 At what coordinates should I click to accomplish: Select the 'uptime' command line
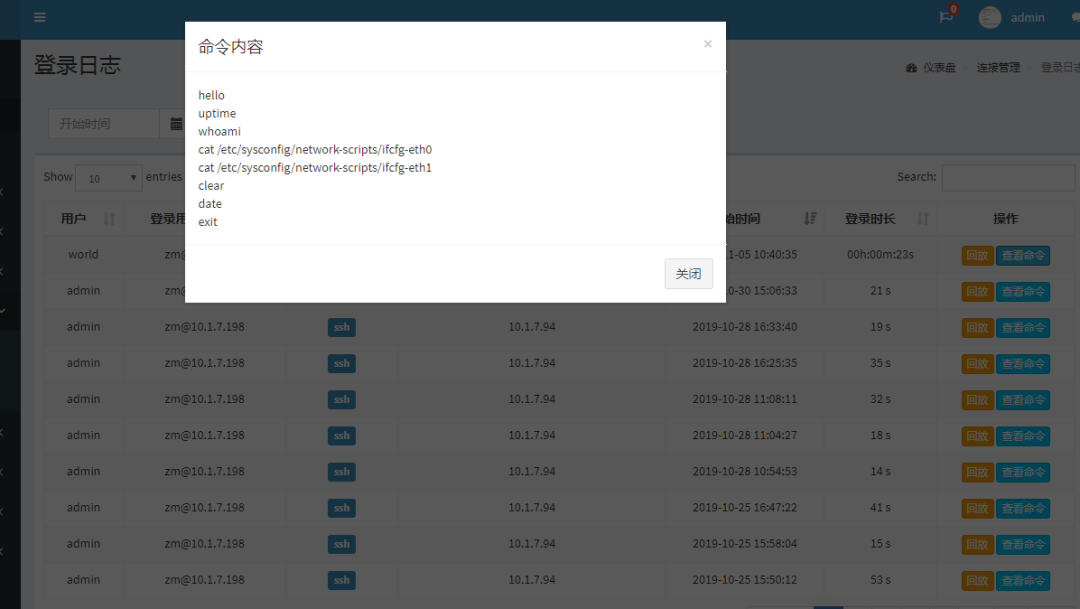pos(217,114)
